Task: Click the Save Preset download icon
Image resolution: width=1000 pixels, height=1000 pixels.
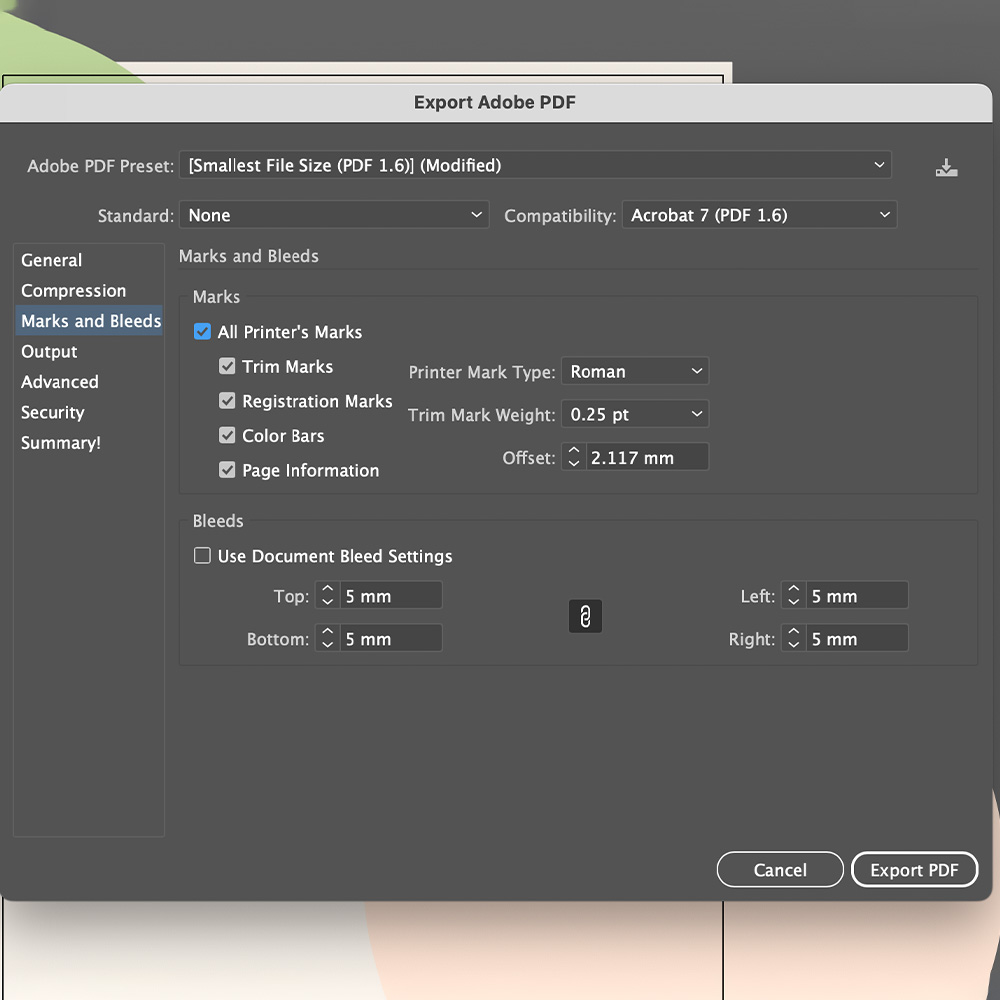Action: click(946, 168)
